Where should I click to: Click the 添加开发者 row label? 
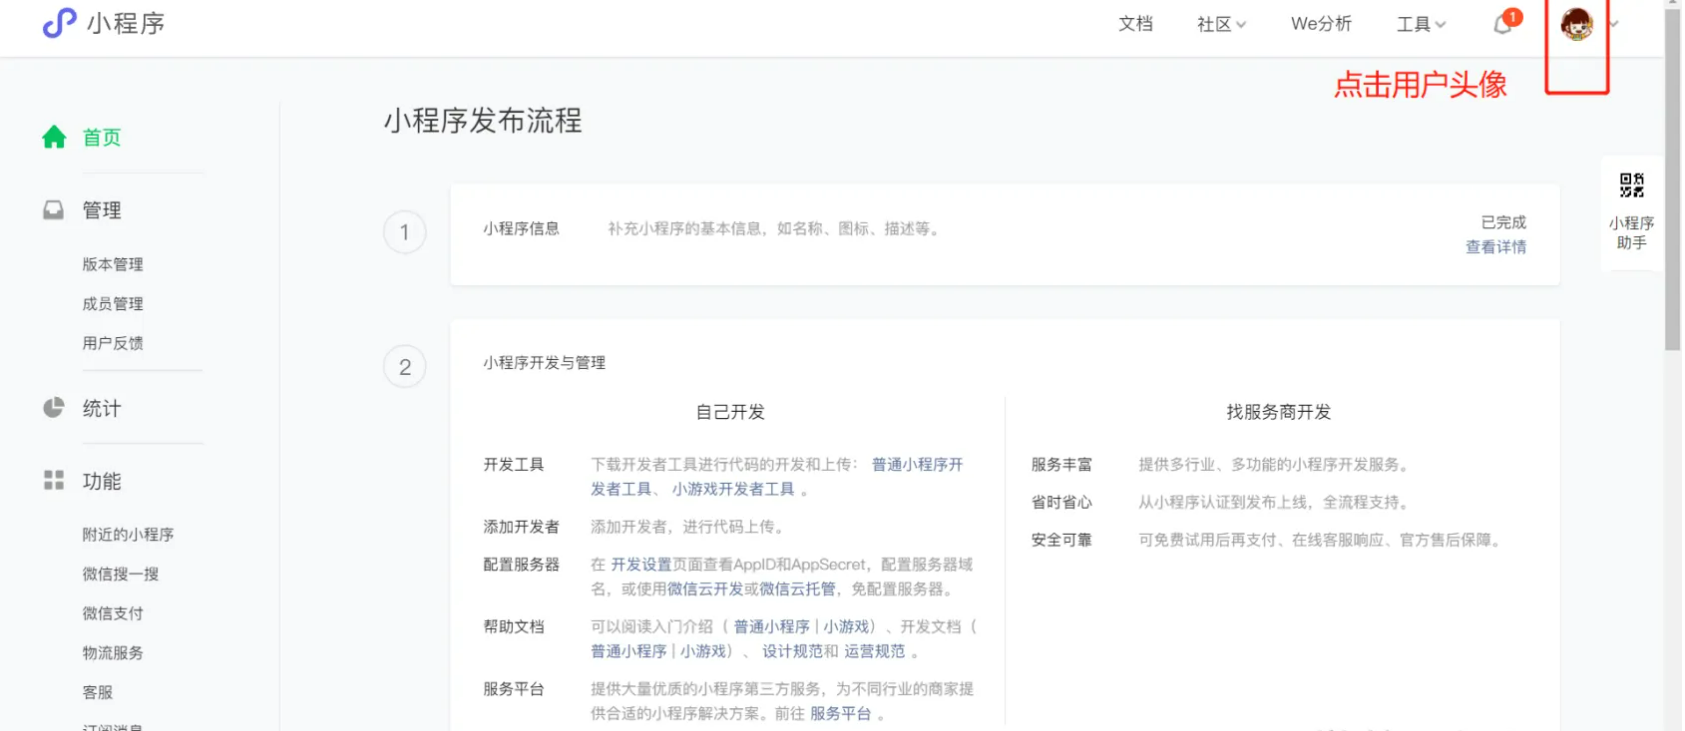click(x=521, y=526)
